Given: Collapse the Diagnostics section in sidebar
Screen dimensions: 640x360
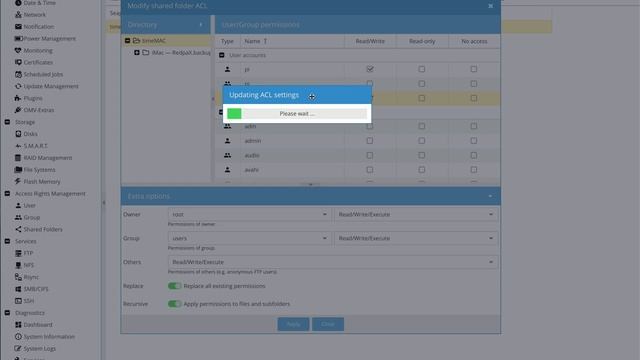Looking at the screenshot, I should click(7, 313).
